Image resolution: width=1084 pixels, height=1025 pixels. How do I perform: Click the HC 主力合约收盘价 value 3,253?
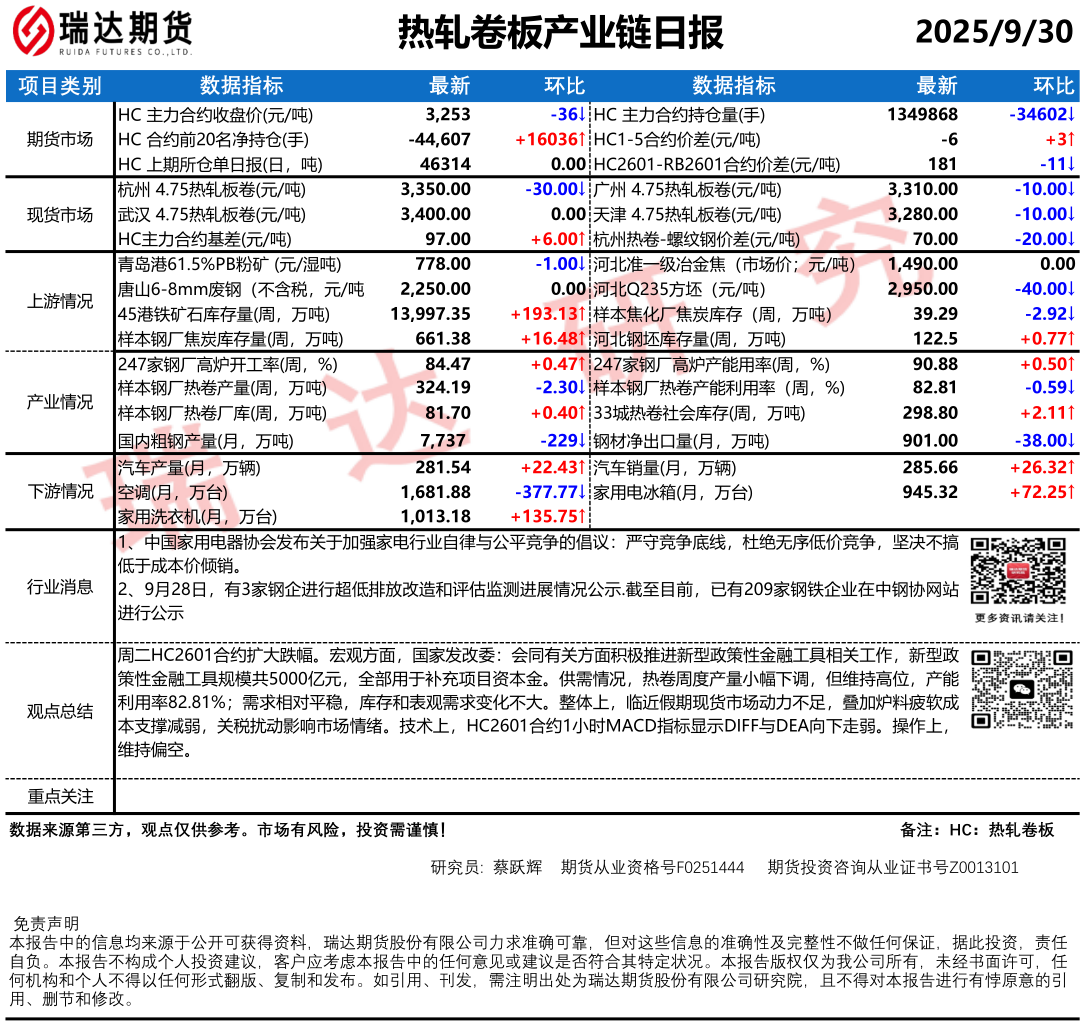(x=447, y=114)
